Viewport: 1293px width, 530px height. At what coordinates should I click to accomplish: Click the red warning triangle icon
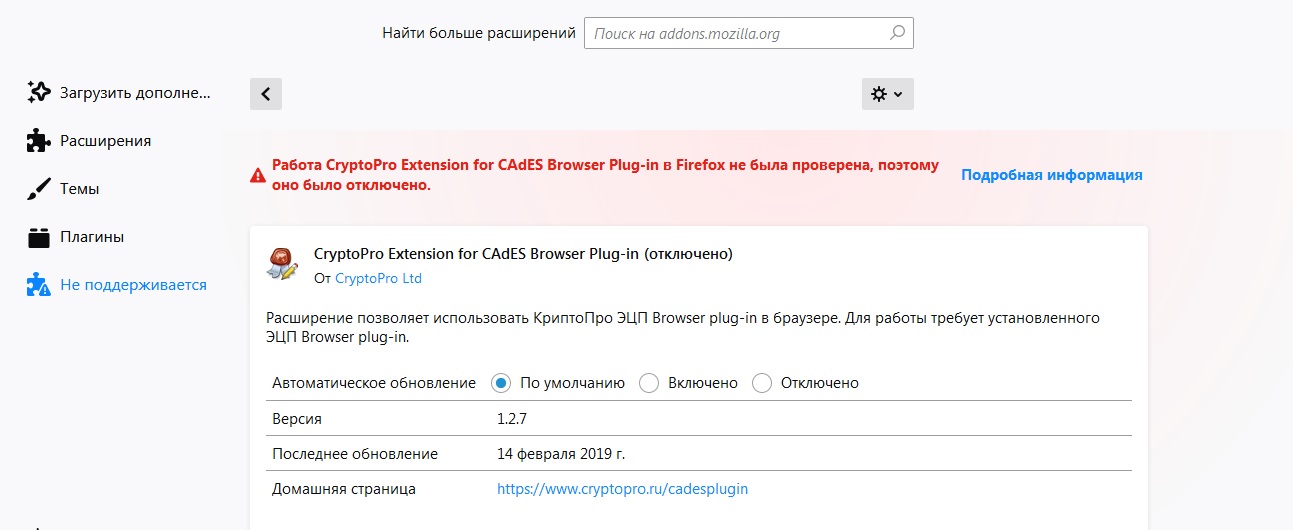[x=258, y=175]
